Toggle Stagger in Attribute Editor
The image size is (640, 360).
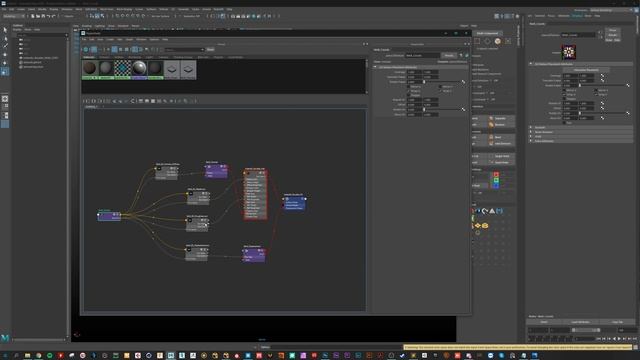click(x=564, y=98)
